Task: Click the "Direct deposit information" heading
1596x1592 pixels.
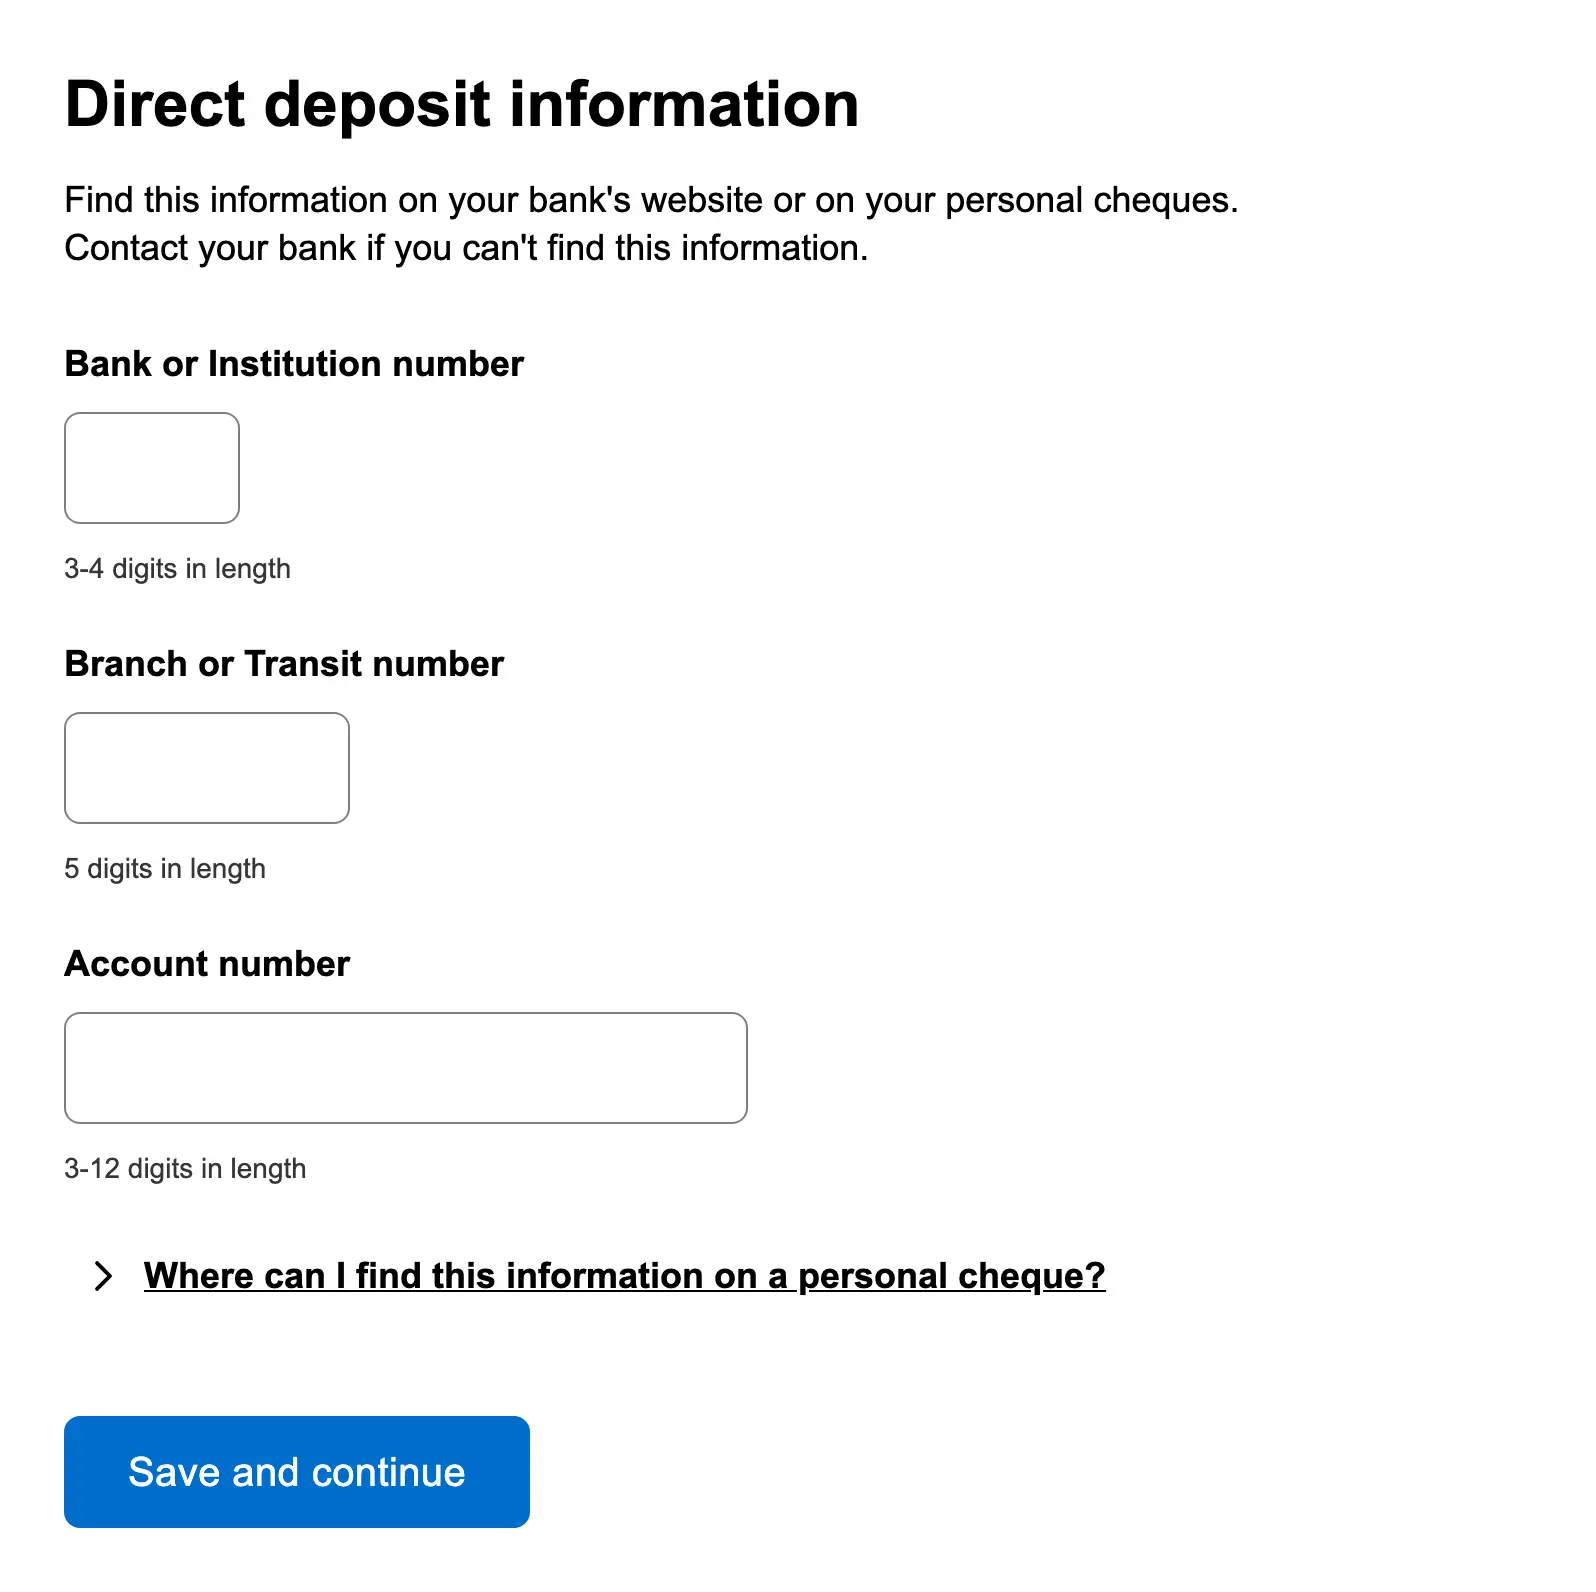Action: (x=461, y=105)
